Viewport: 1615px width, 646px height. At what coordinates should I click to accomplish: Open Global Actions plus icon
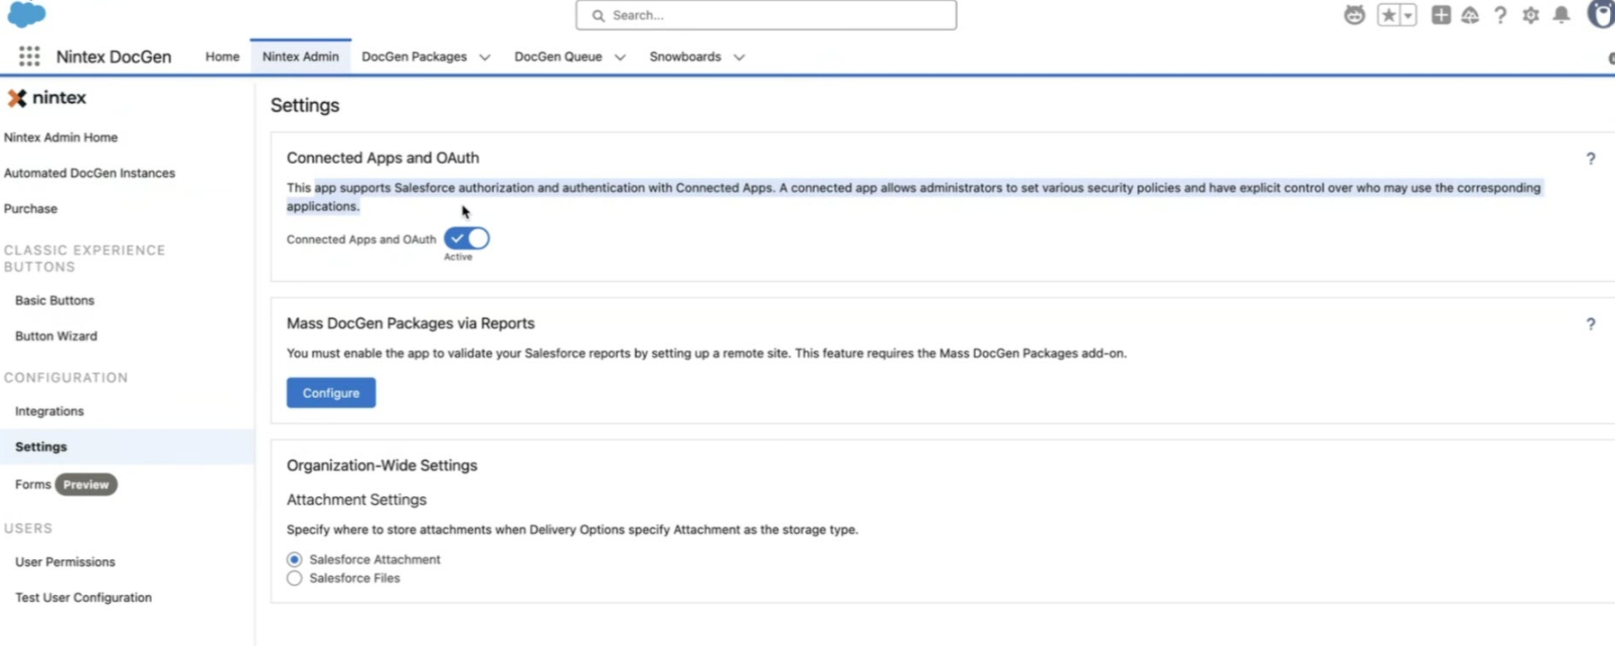point(1441,15)
